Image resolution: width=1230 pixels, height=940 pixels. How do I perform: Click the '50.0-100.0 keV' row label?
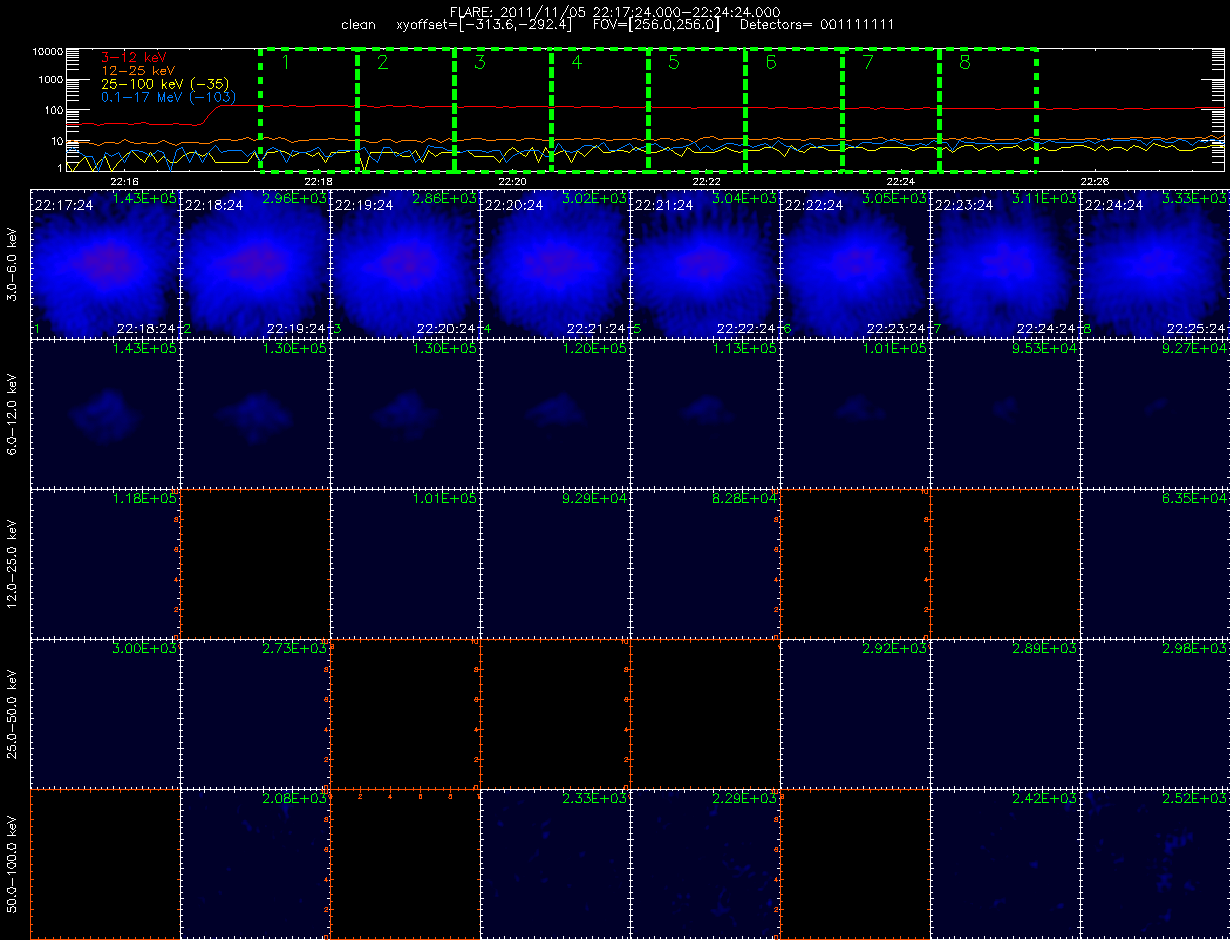(12, 863)
